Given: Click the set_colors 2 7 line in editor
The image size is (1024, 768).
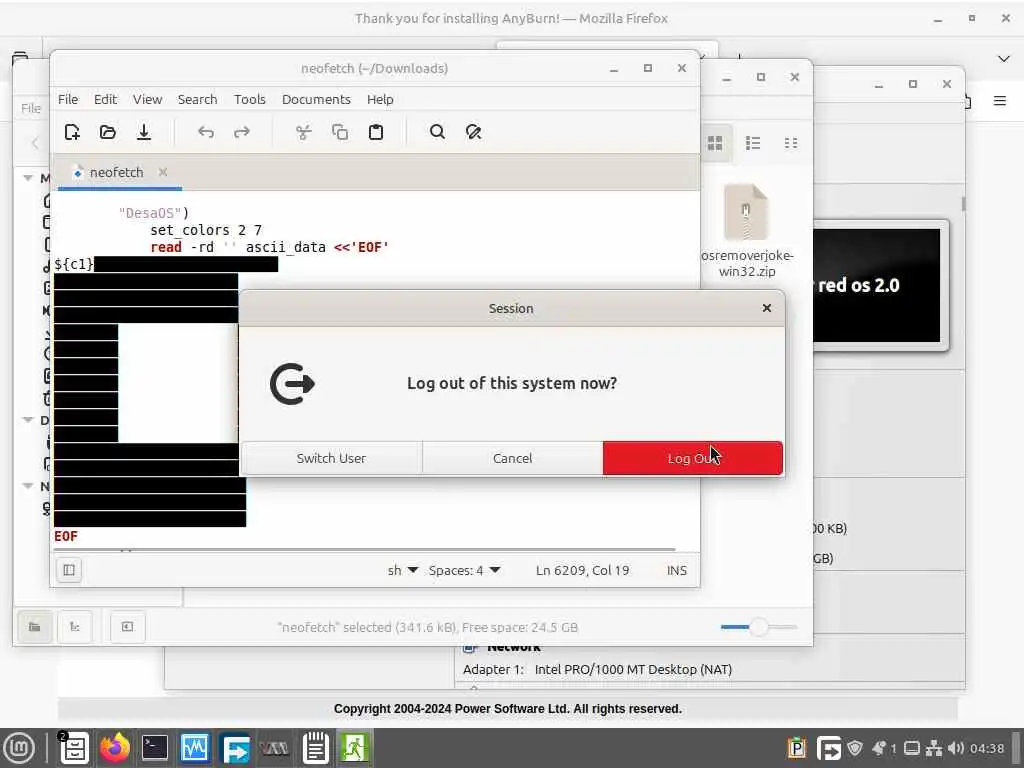Looking at the screenshot, I should coord(206,231).
